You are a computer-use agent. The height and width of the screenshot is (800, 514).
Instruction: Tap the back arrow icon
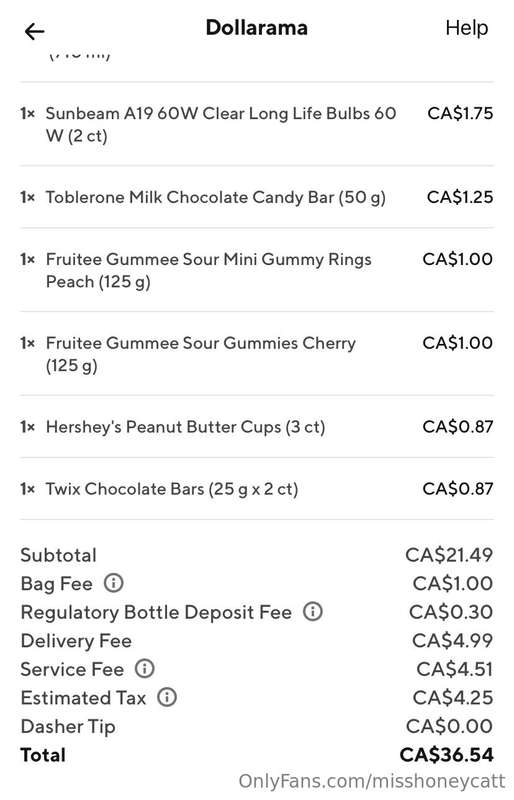tap(35, 32)
